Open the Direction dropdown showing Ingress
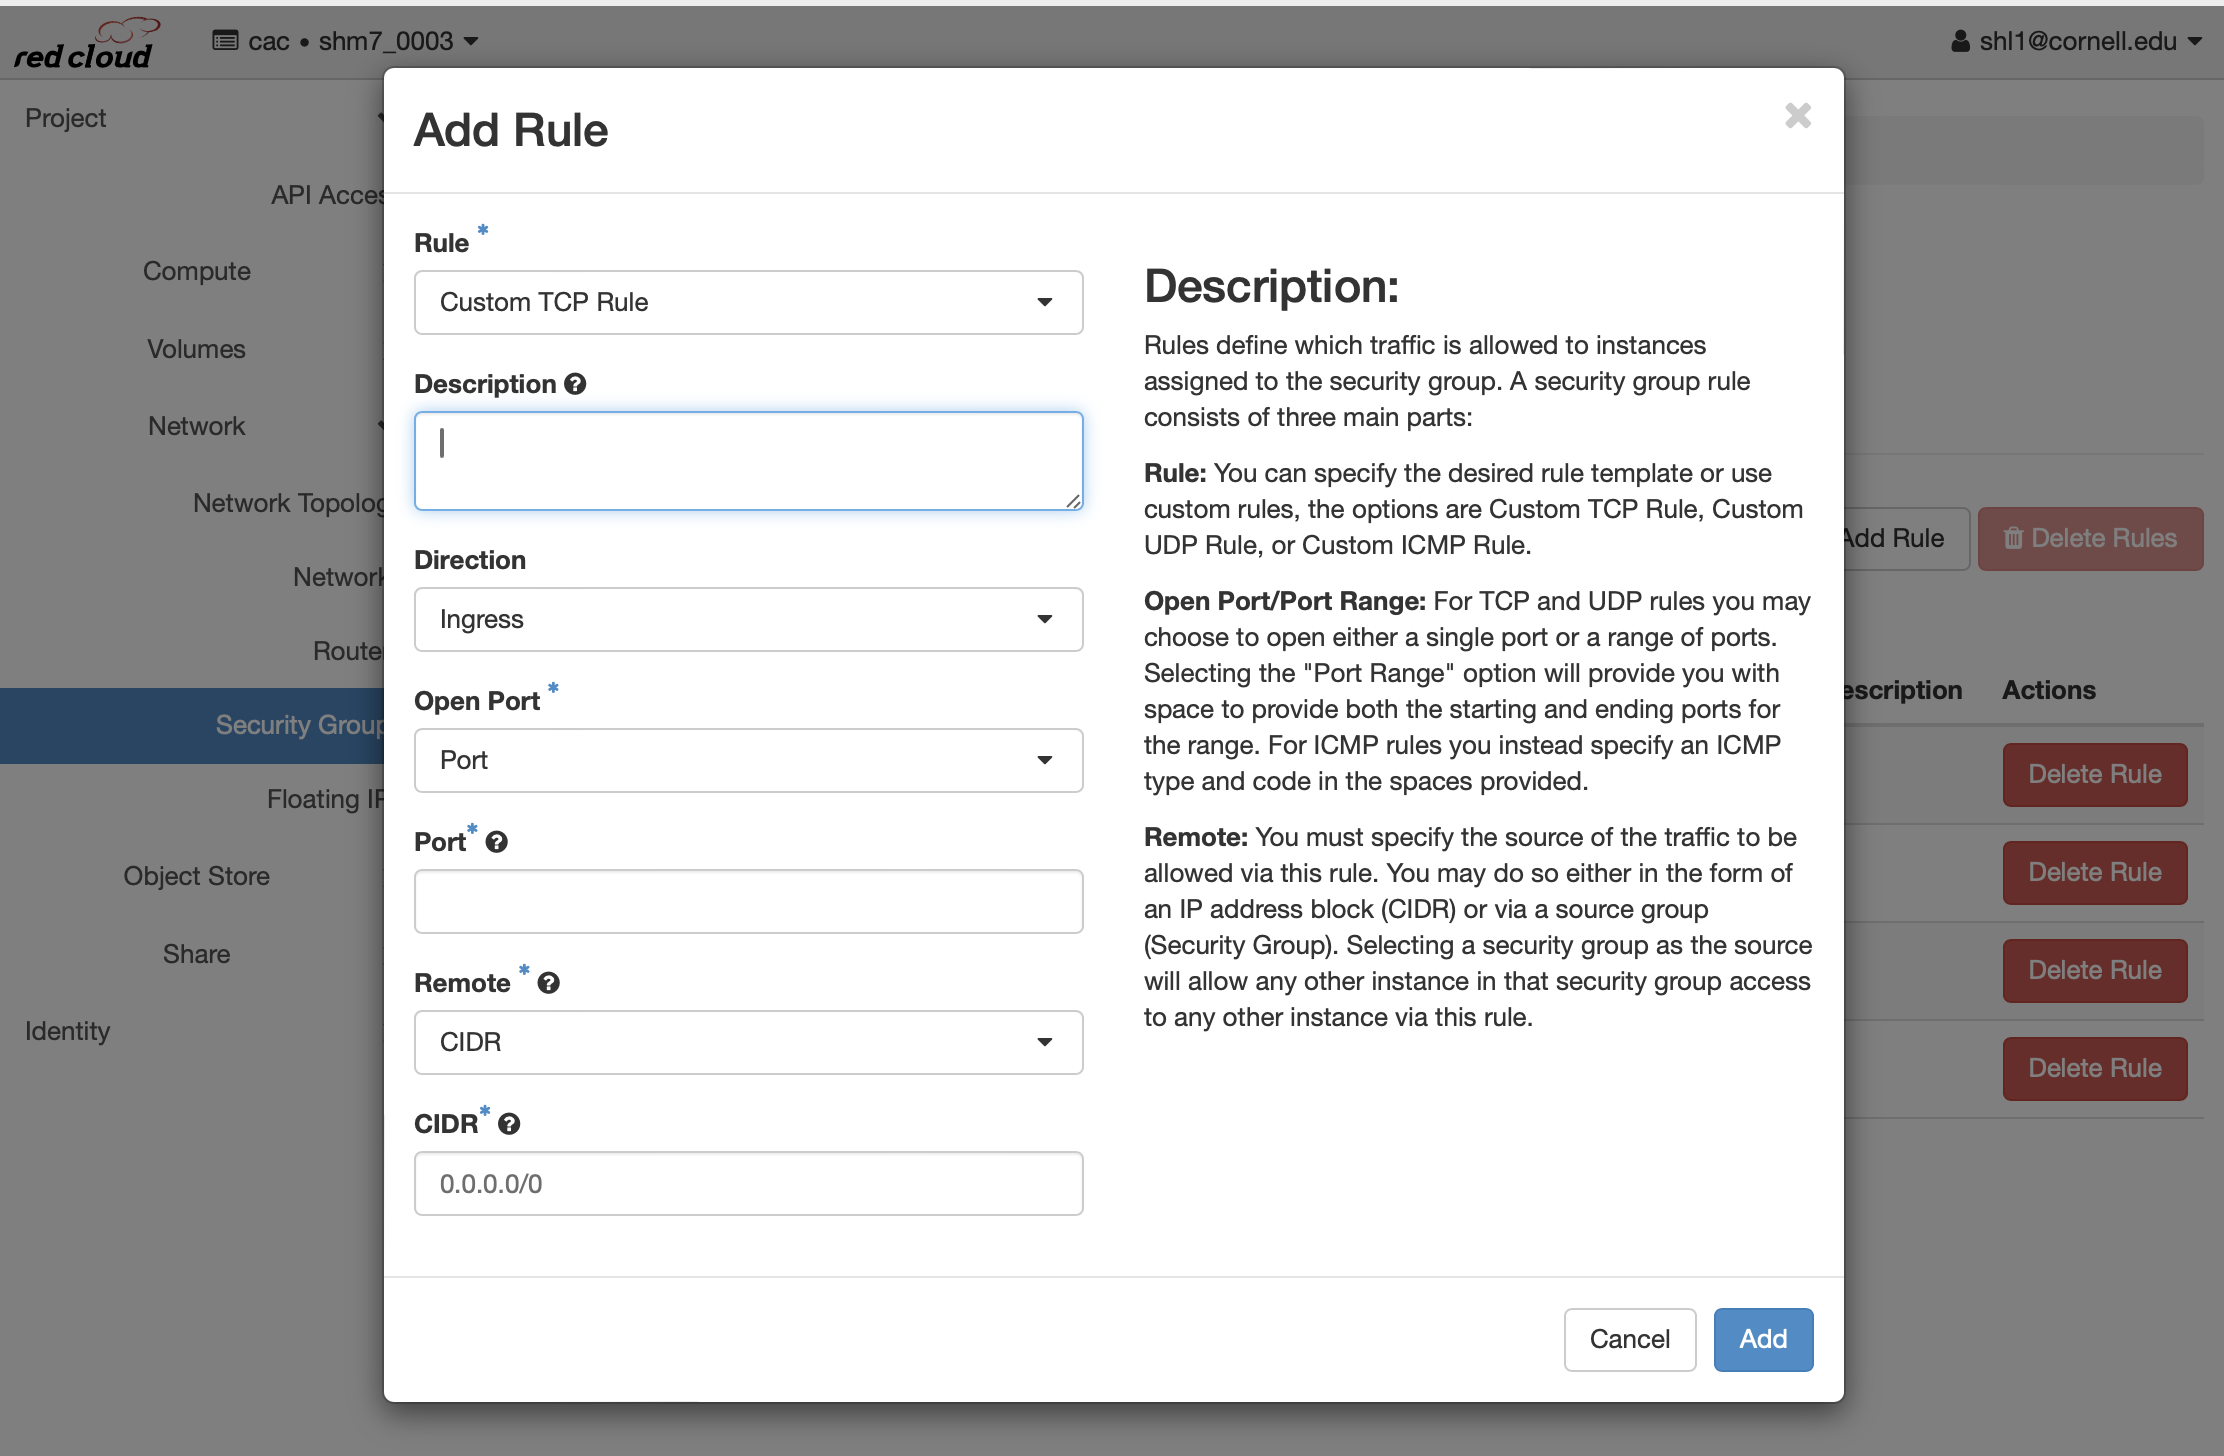The width and height of the screenshot is (2224, 1456). [748, 619]
